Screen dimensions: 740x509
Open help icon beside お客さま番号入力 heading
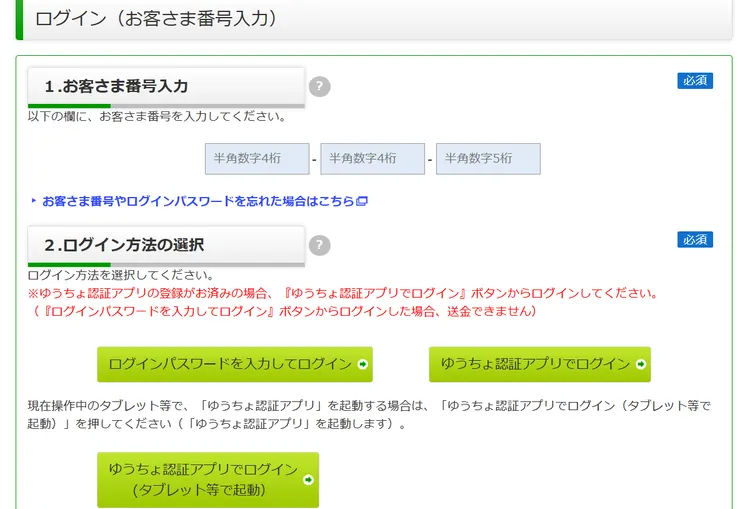point(320,86)
